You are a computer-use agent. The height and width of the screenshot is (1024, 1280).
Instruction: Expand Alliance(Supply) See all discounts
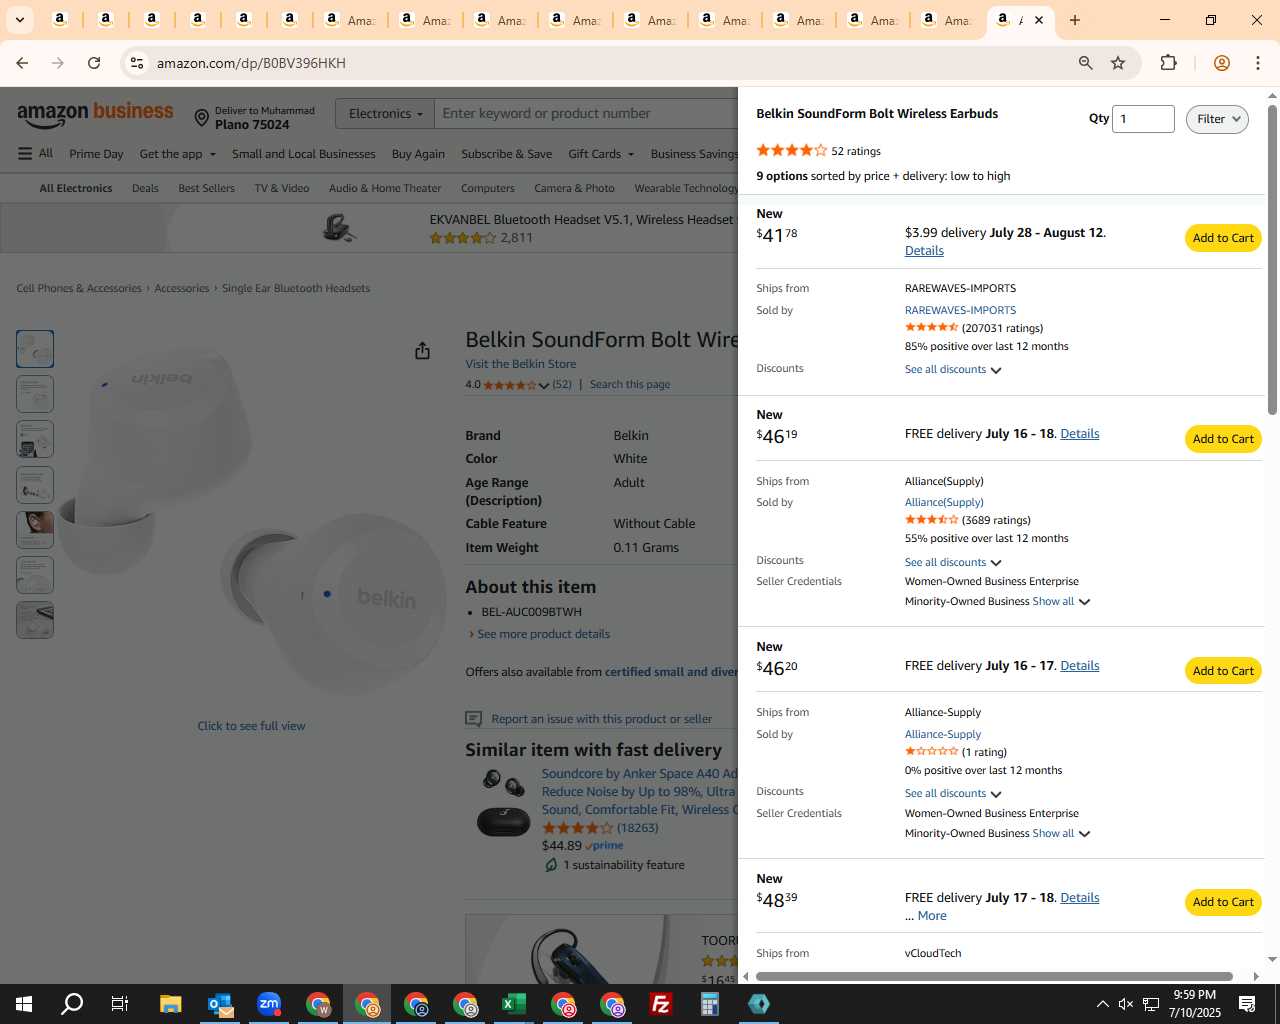point(953,563)
